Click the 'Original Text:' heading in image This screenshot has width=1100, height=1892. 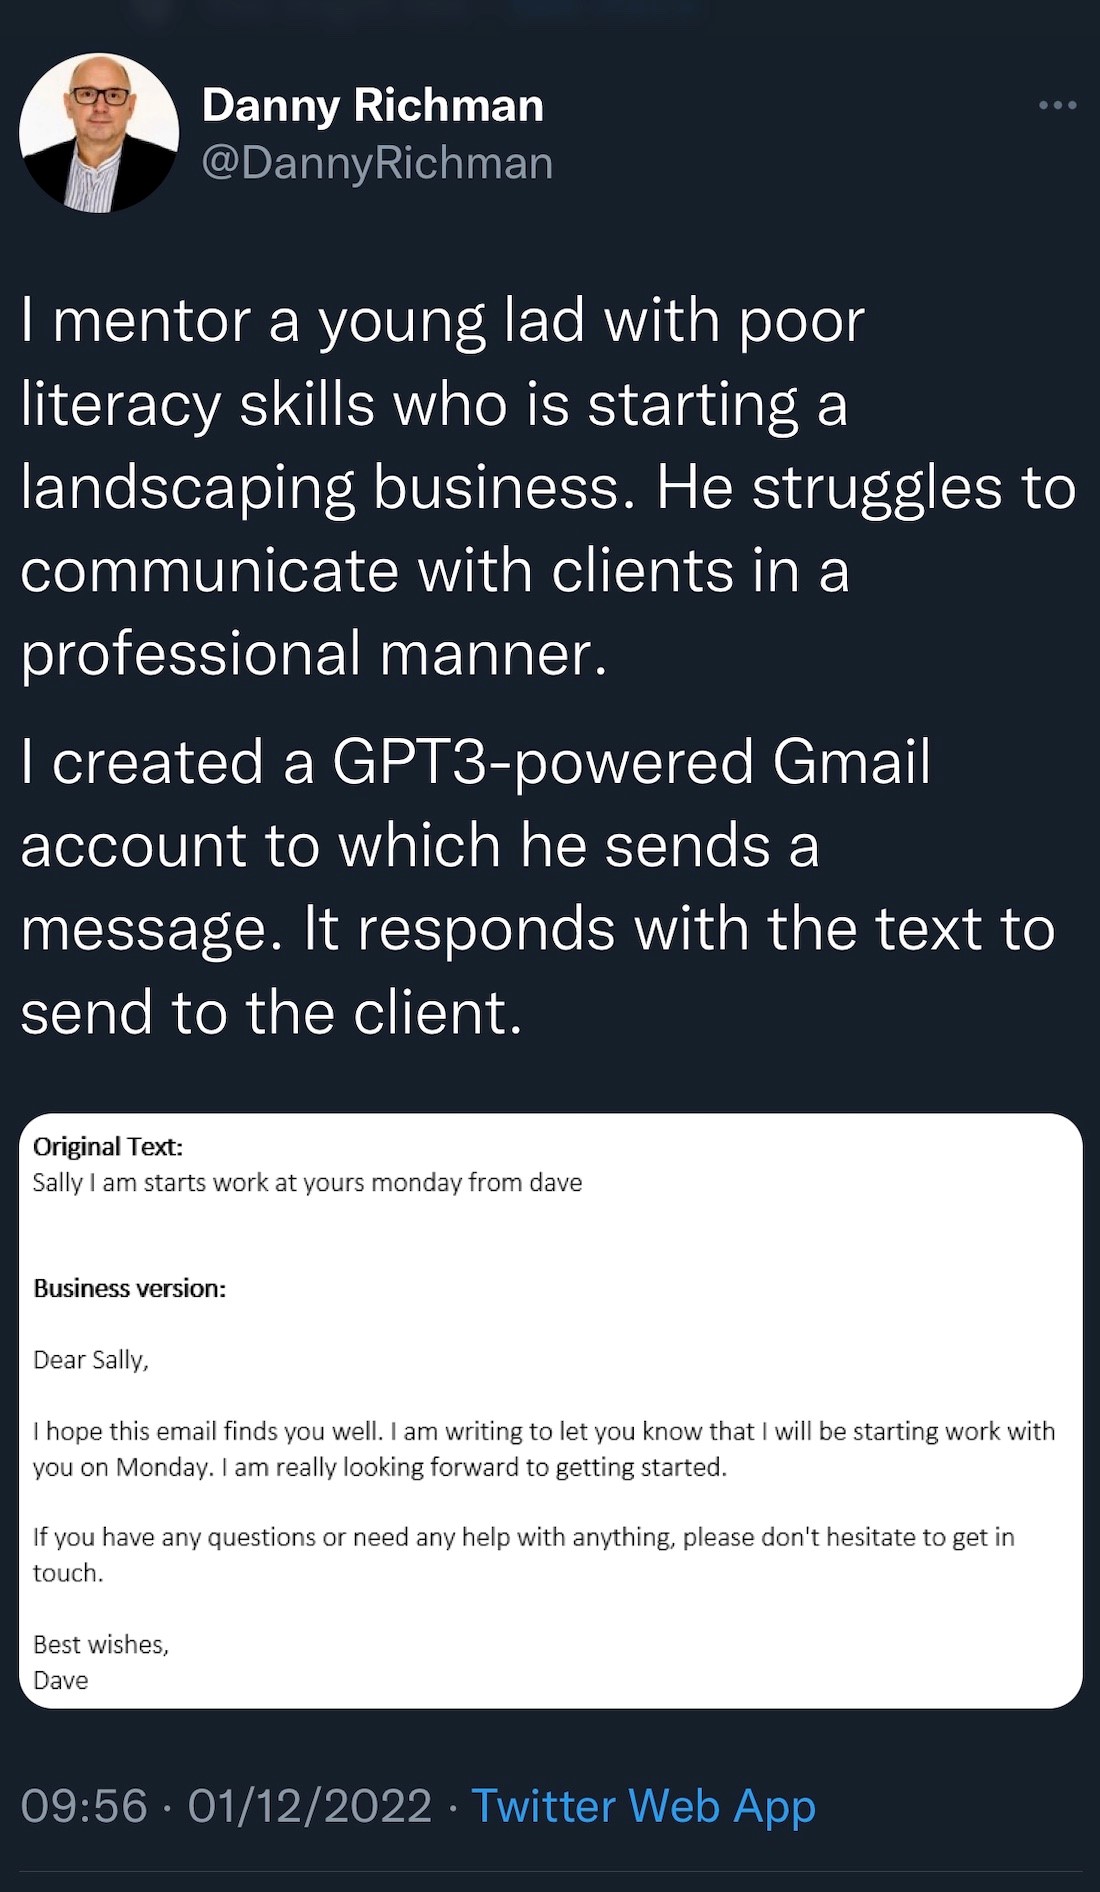point(108,1147)
